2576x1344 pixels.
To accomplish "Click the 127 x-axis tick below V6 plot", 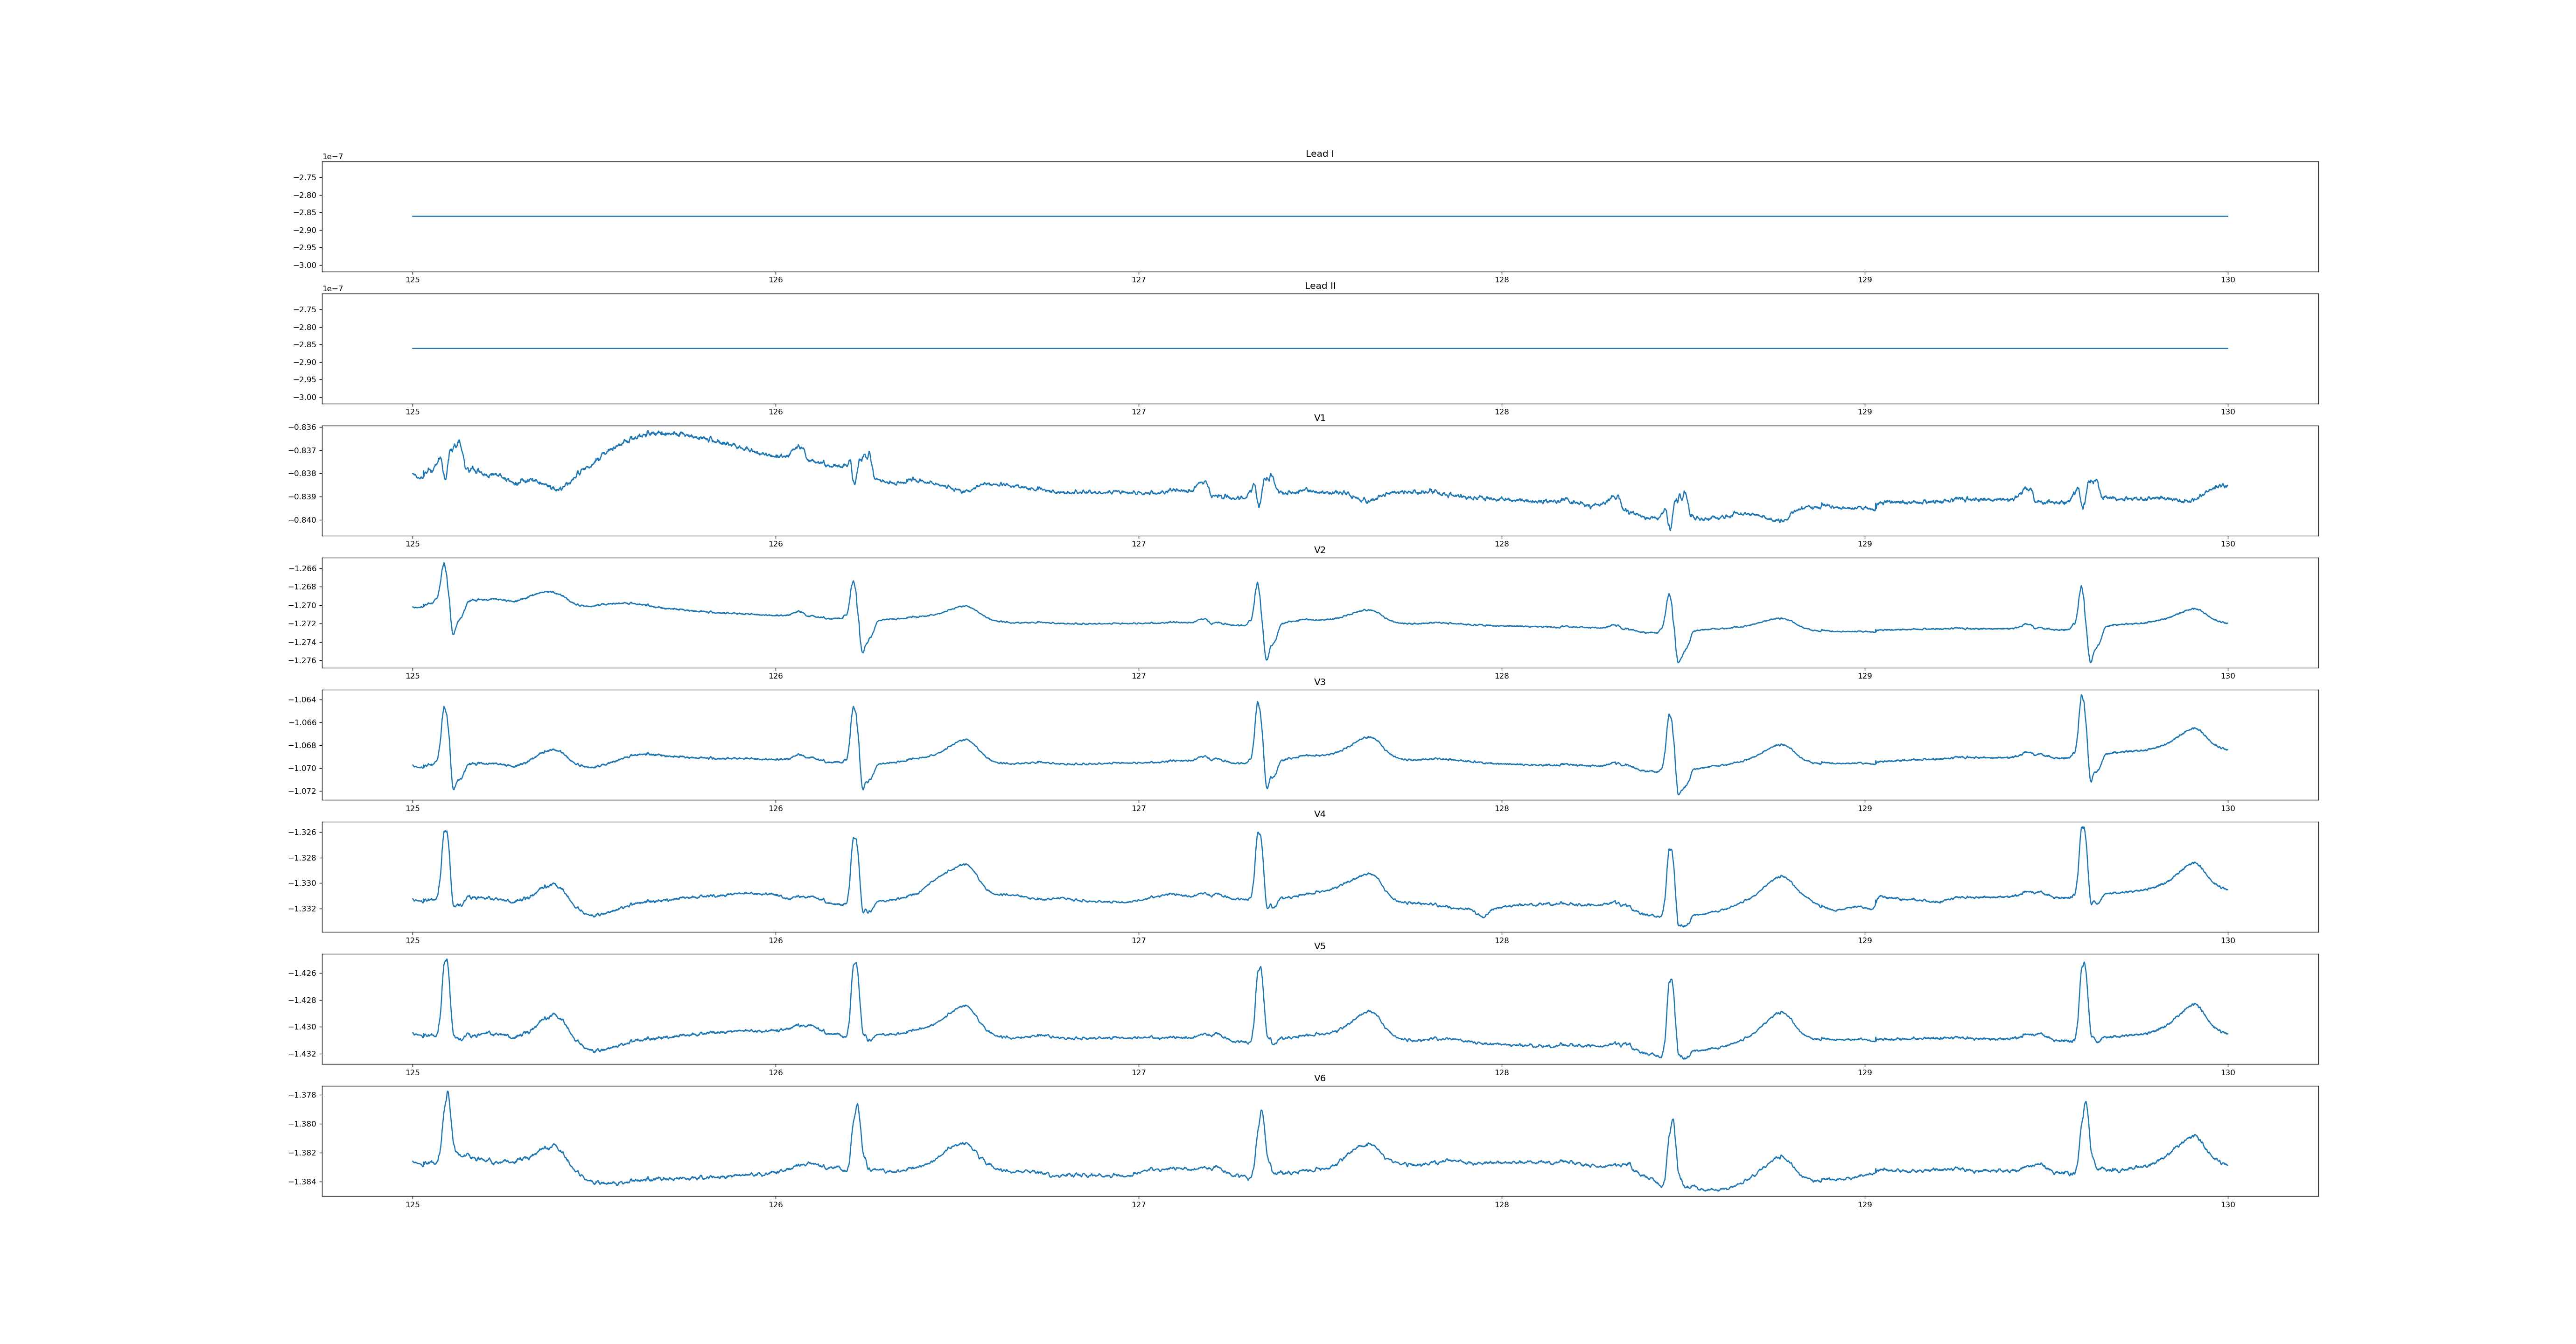I will [1138, 1204].
